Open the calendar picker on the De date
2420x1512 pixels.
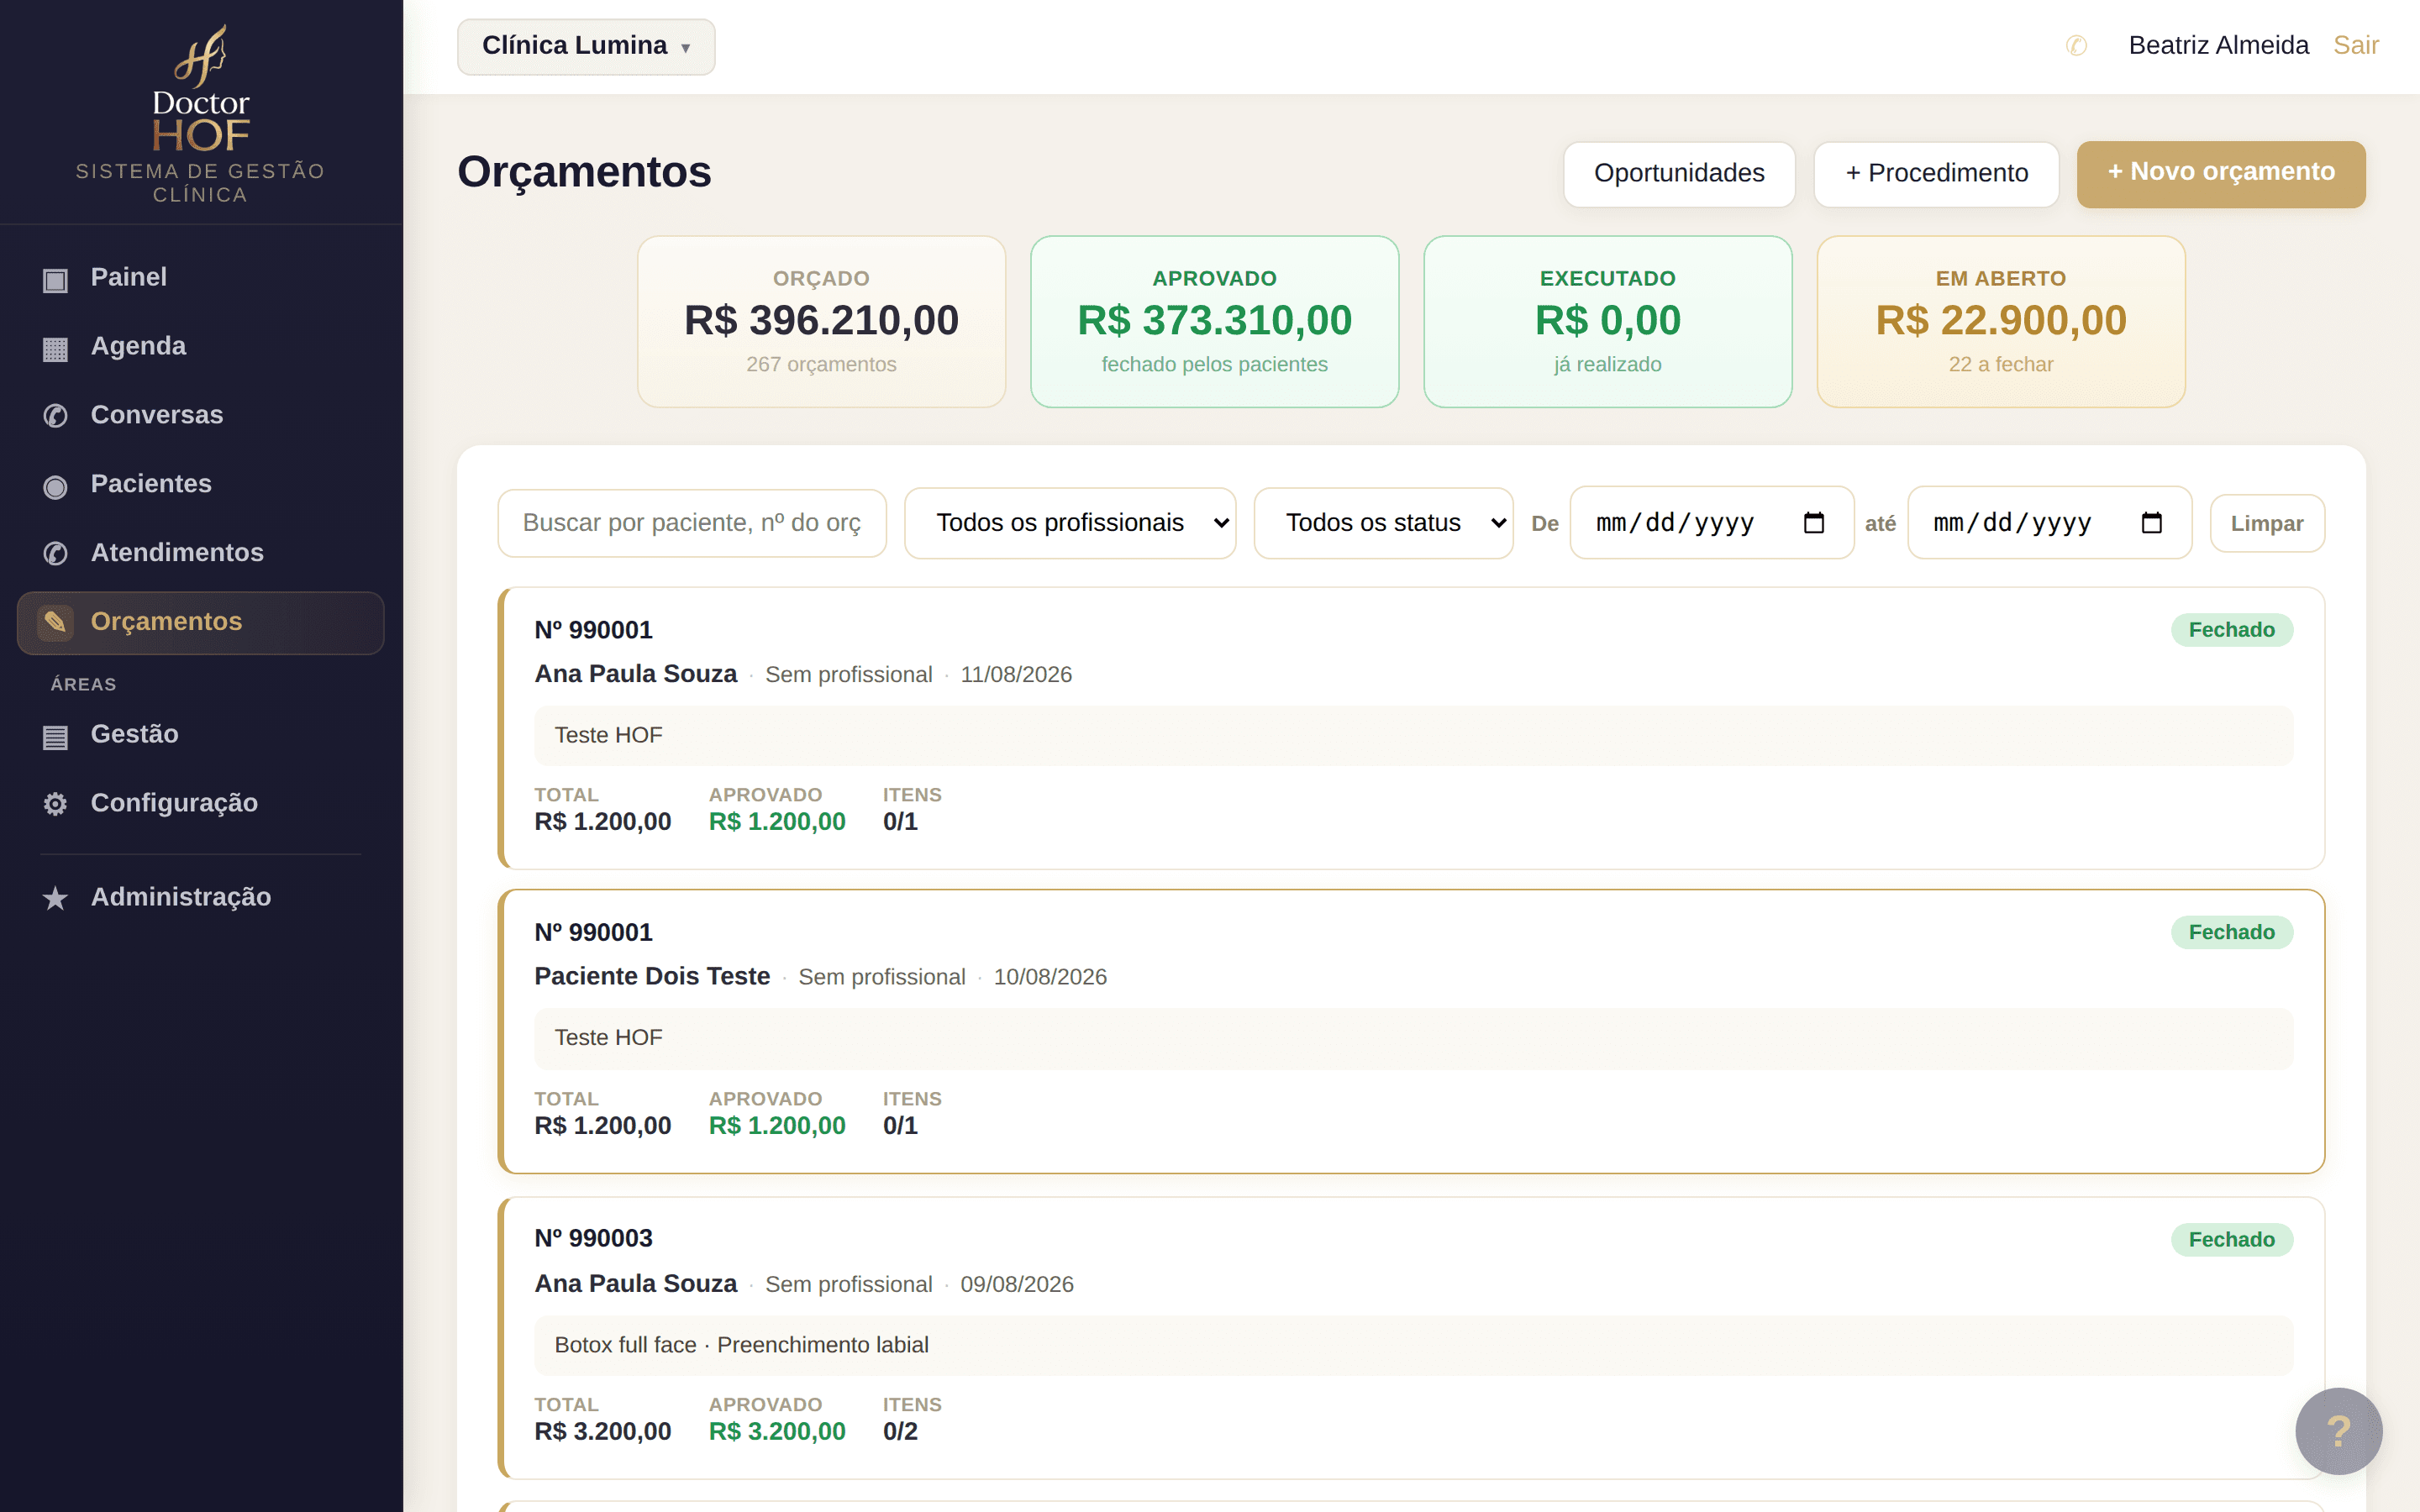click(1814, 523)
